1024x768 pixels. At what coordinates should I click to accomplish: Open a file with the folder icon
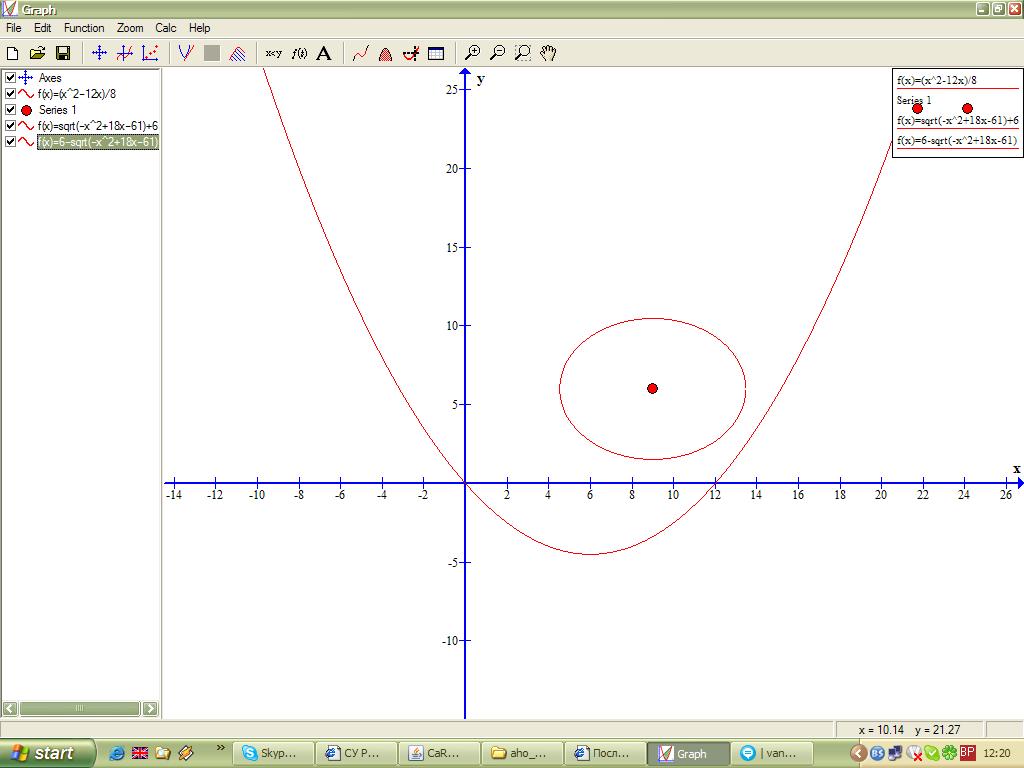(x=37, y=53)
